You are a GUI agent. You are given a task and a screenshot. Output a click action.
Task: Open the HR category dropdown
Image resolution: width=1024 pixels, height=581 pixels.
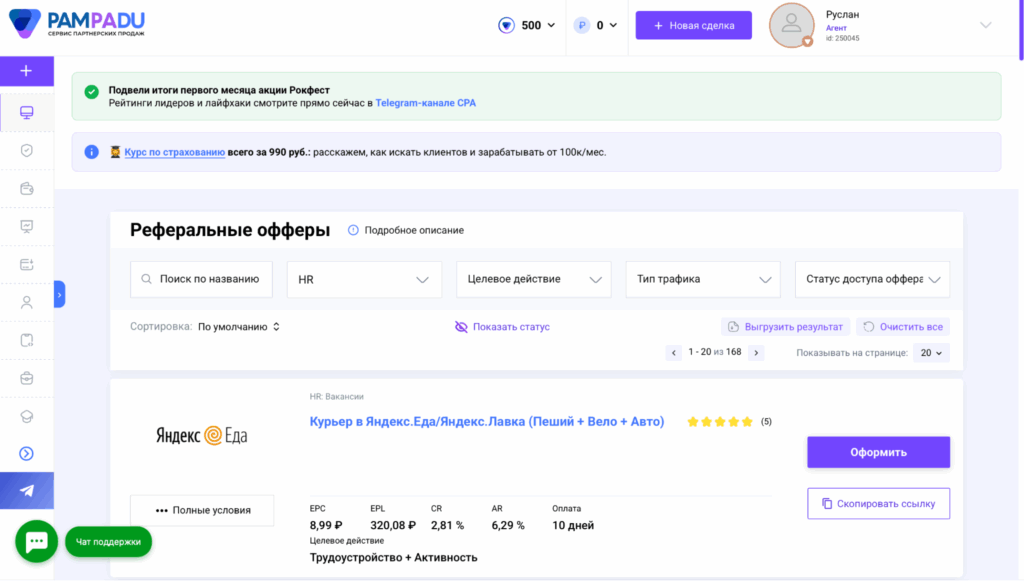tap(364, 280)
